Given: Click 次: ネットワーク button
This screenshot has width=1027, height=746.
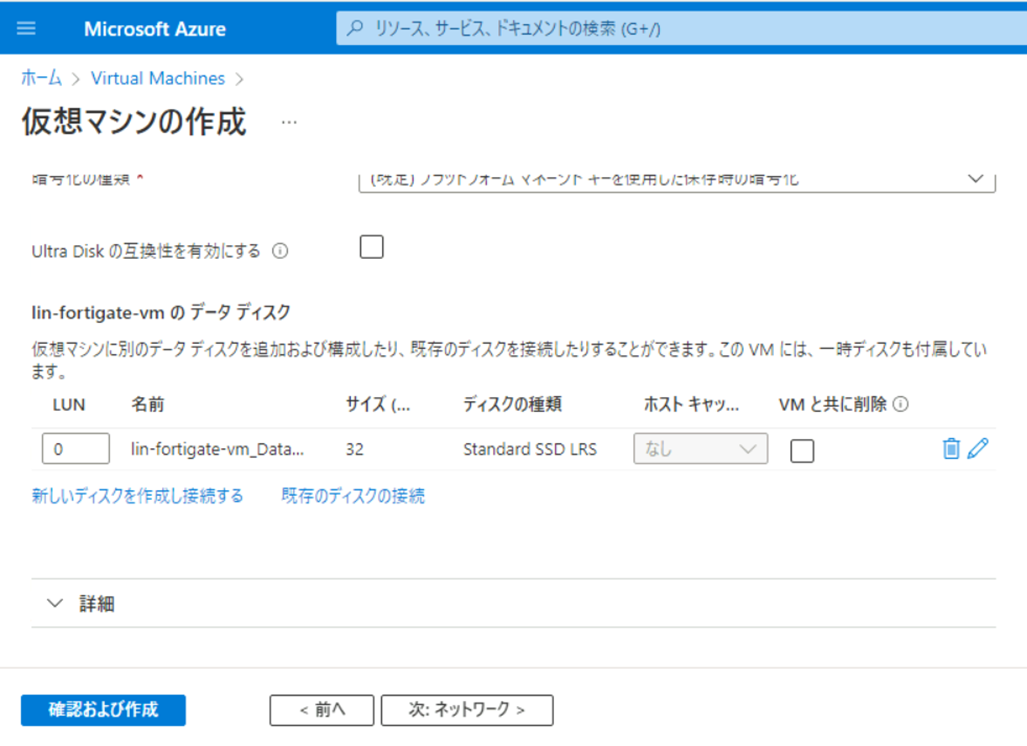Looking at the screenshot, I should point(467,710).
